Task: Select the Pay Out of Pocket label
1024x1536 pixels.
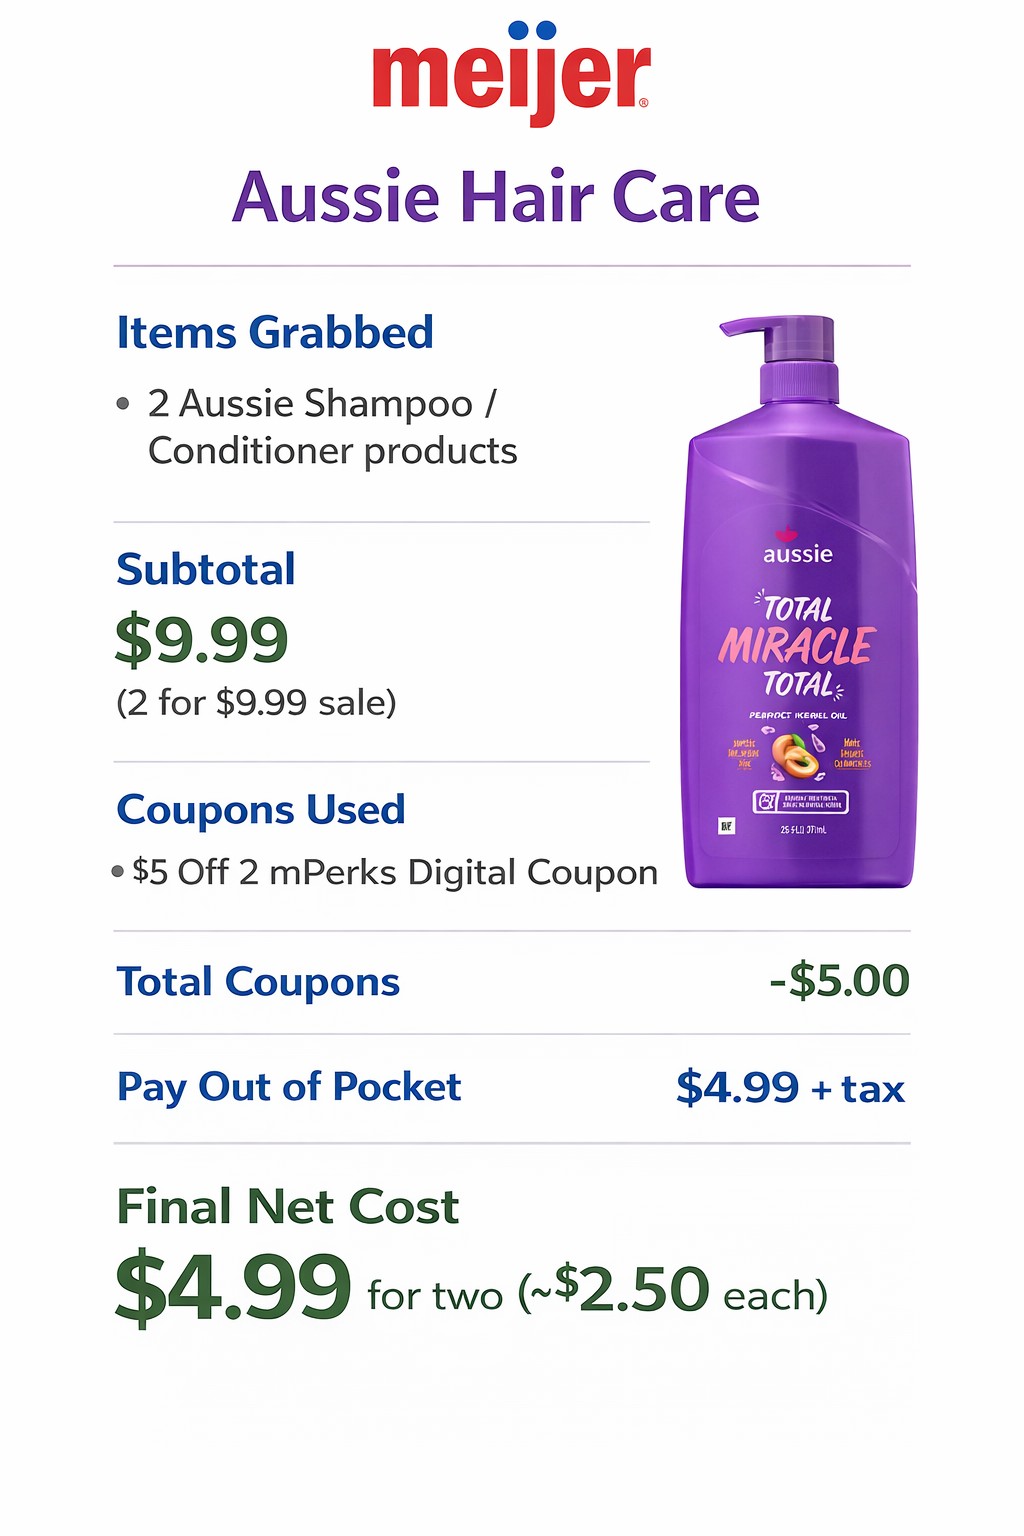Action: (x=289, y=1087)
